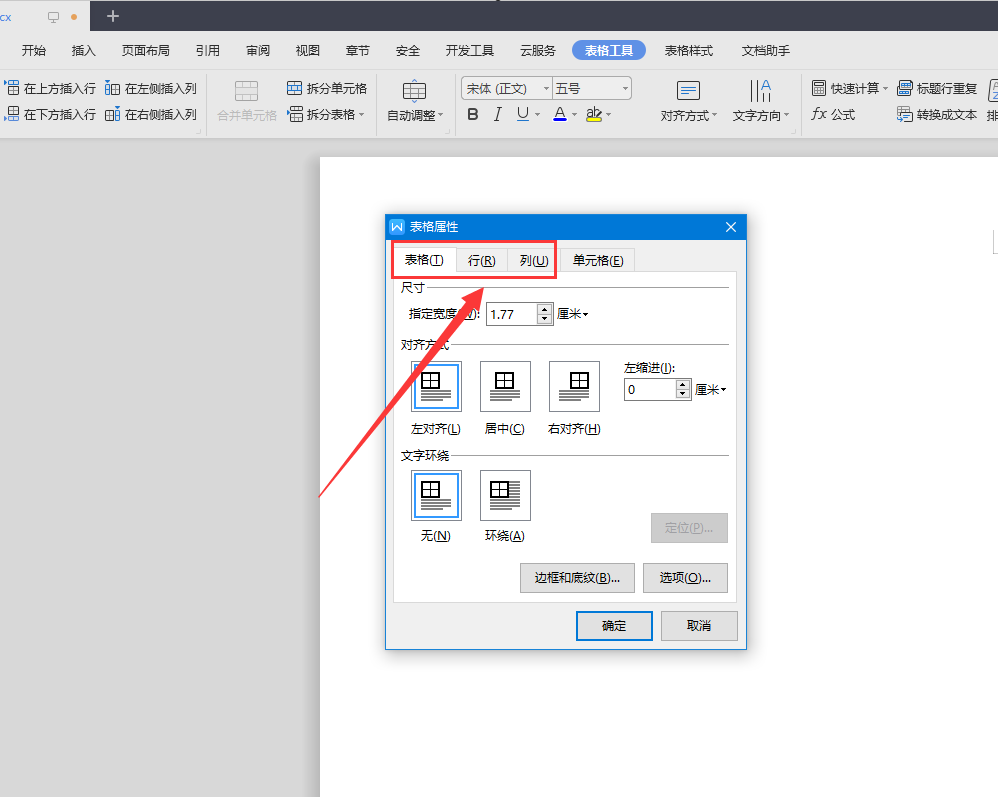Screen dimensions: 998x797
Task: Choose 无 text wrapping option
Action: (x=436, y=495)
